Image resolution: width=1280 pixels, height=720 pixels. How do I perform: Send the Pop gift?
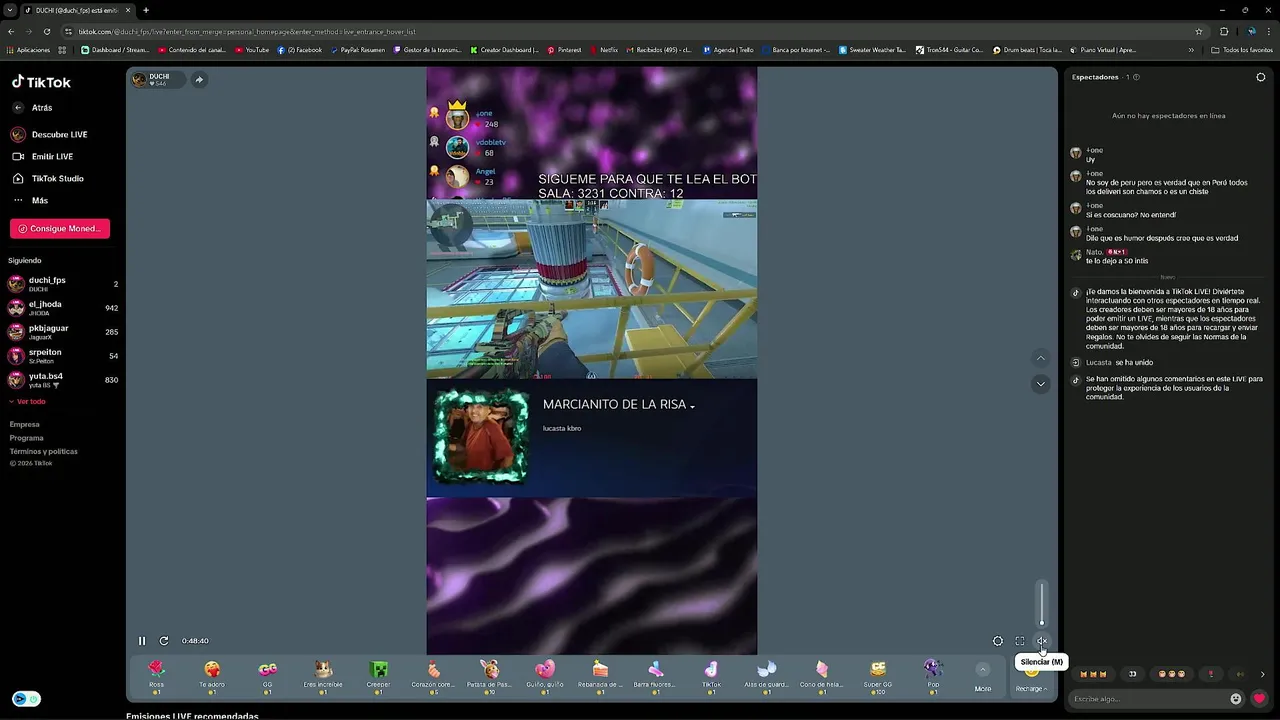[x=933, y=676]
